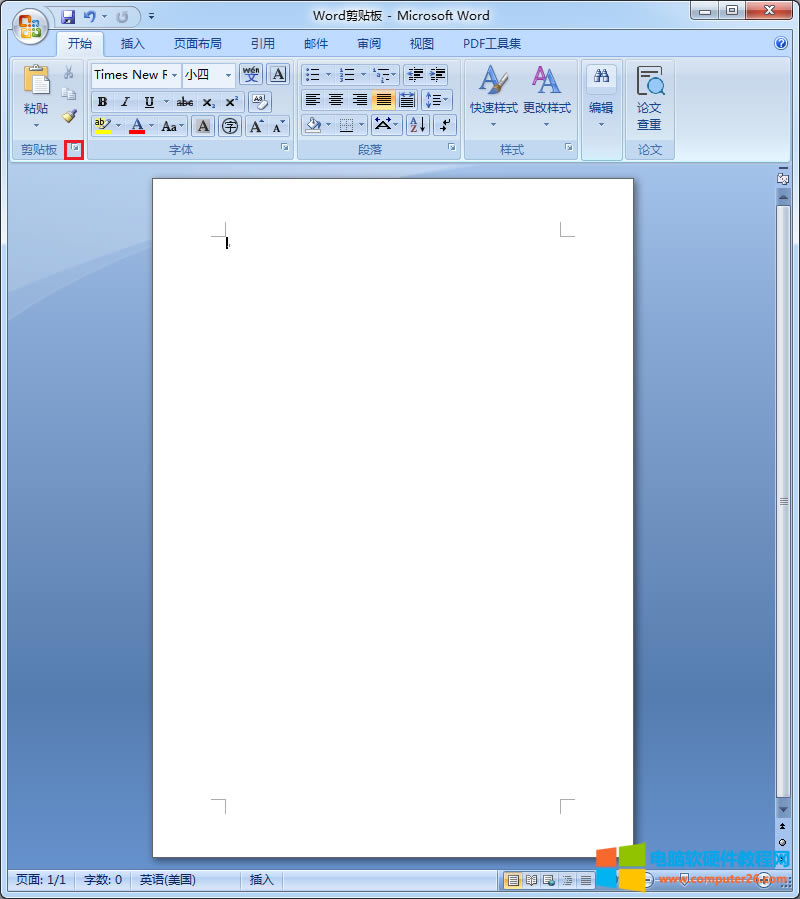
Task: Open the 页面布局 ribbon tab
Action: (x=197, y=44)
